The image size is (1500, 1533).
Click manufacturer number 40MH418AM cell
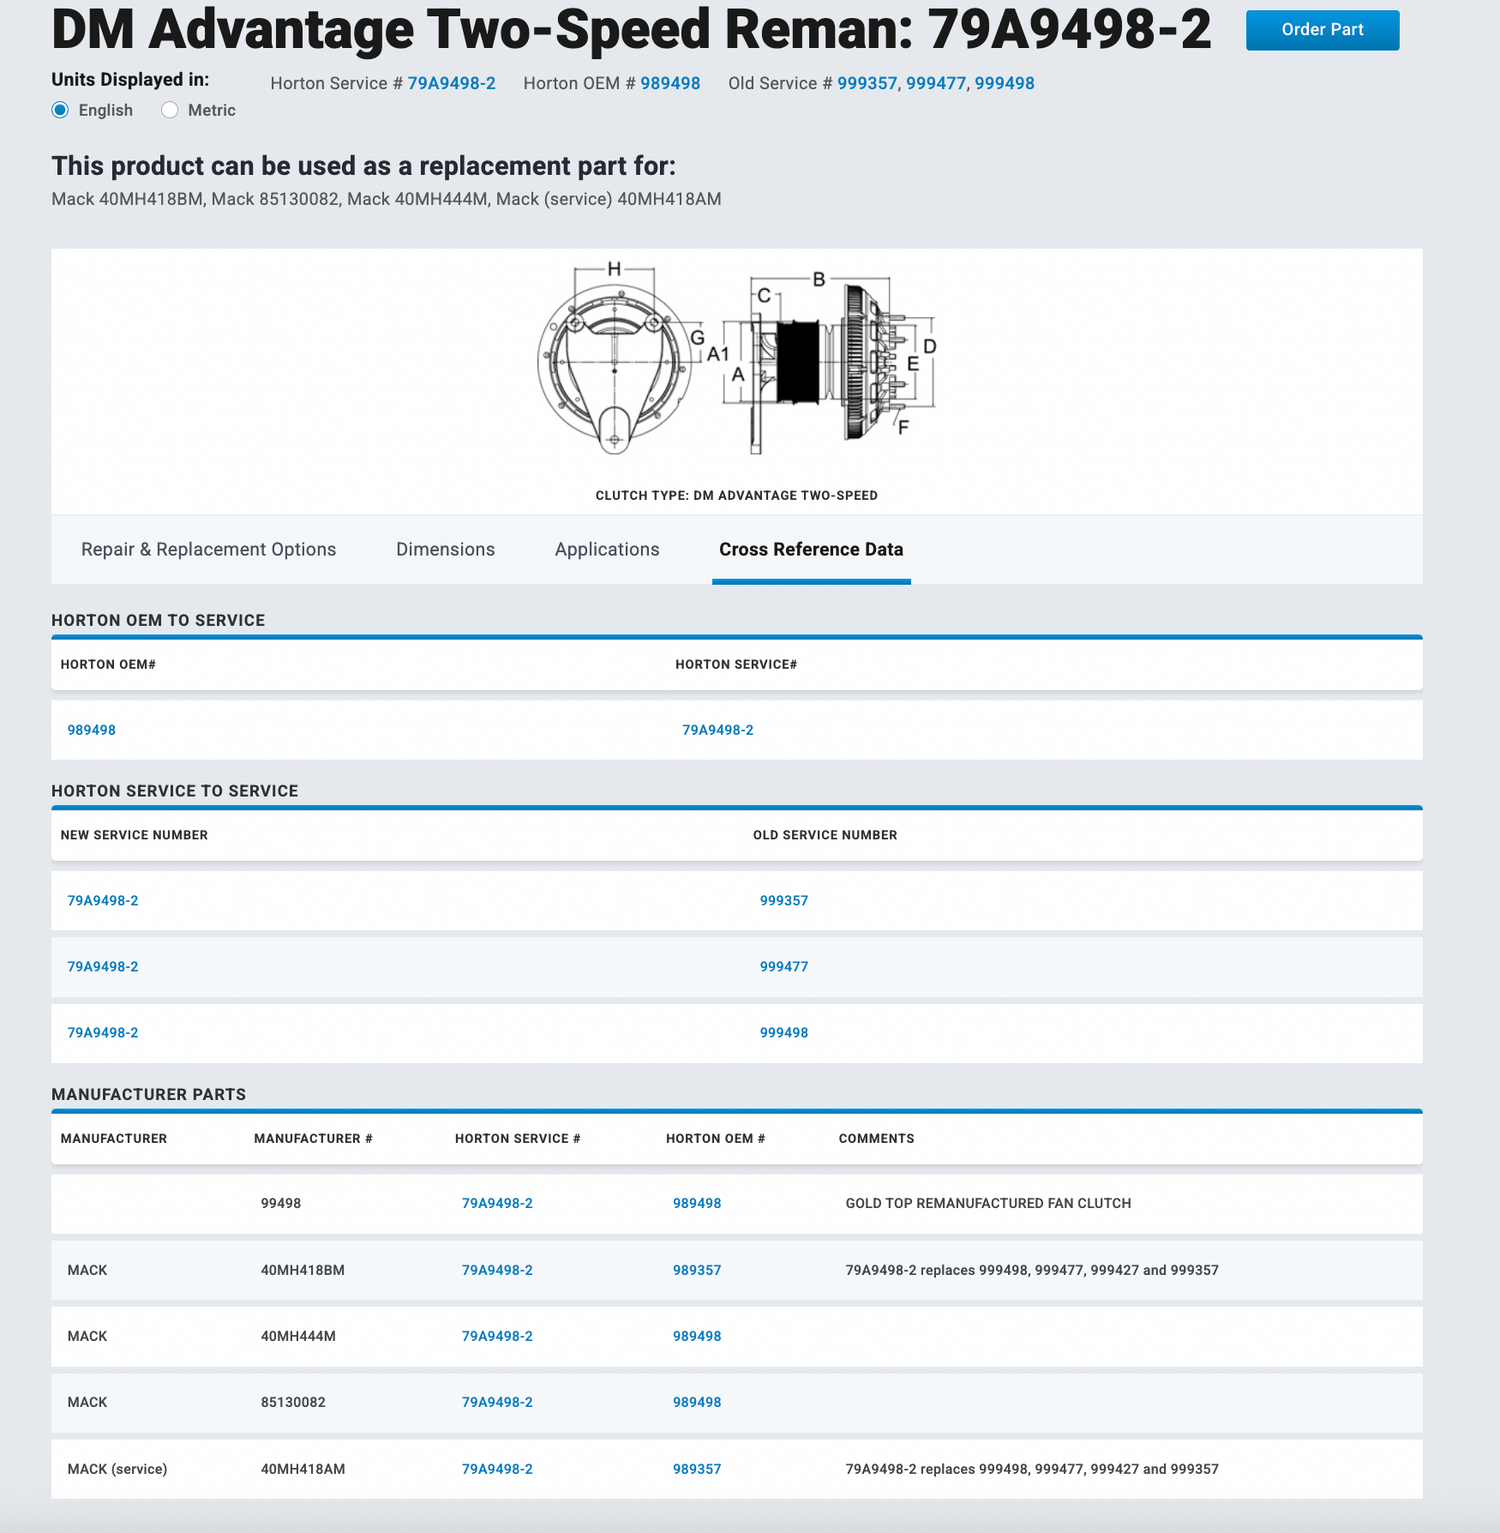point(303,1469)
